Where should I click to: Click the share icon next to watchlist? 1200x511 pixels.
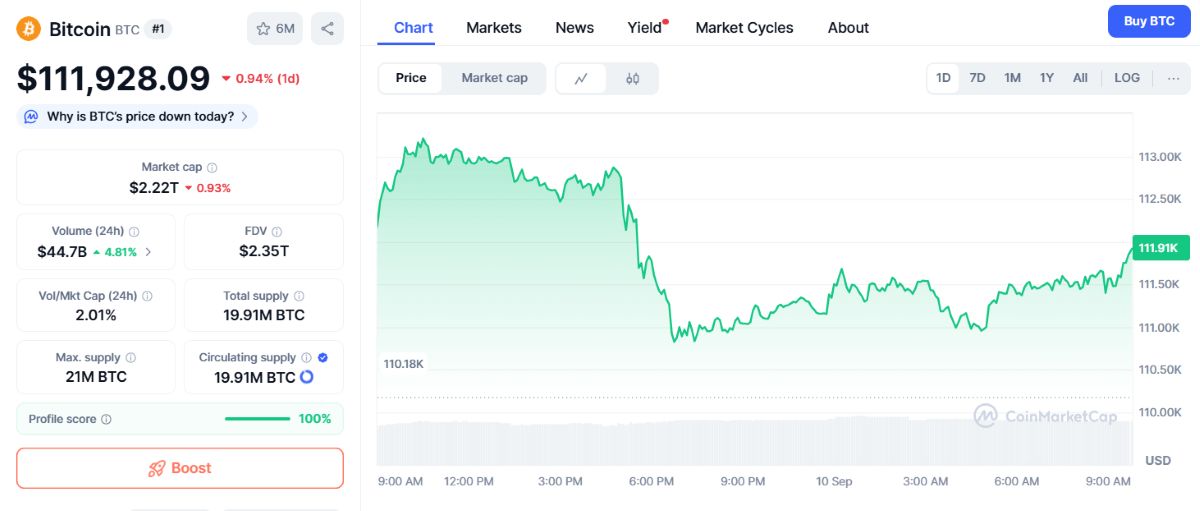coord(327,29)
